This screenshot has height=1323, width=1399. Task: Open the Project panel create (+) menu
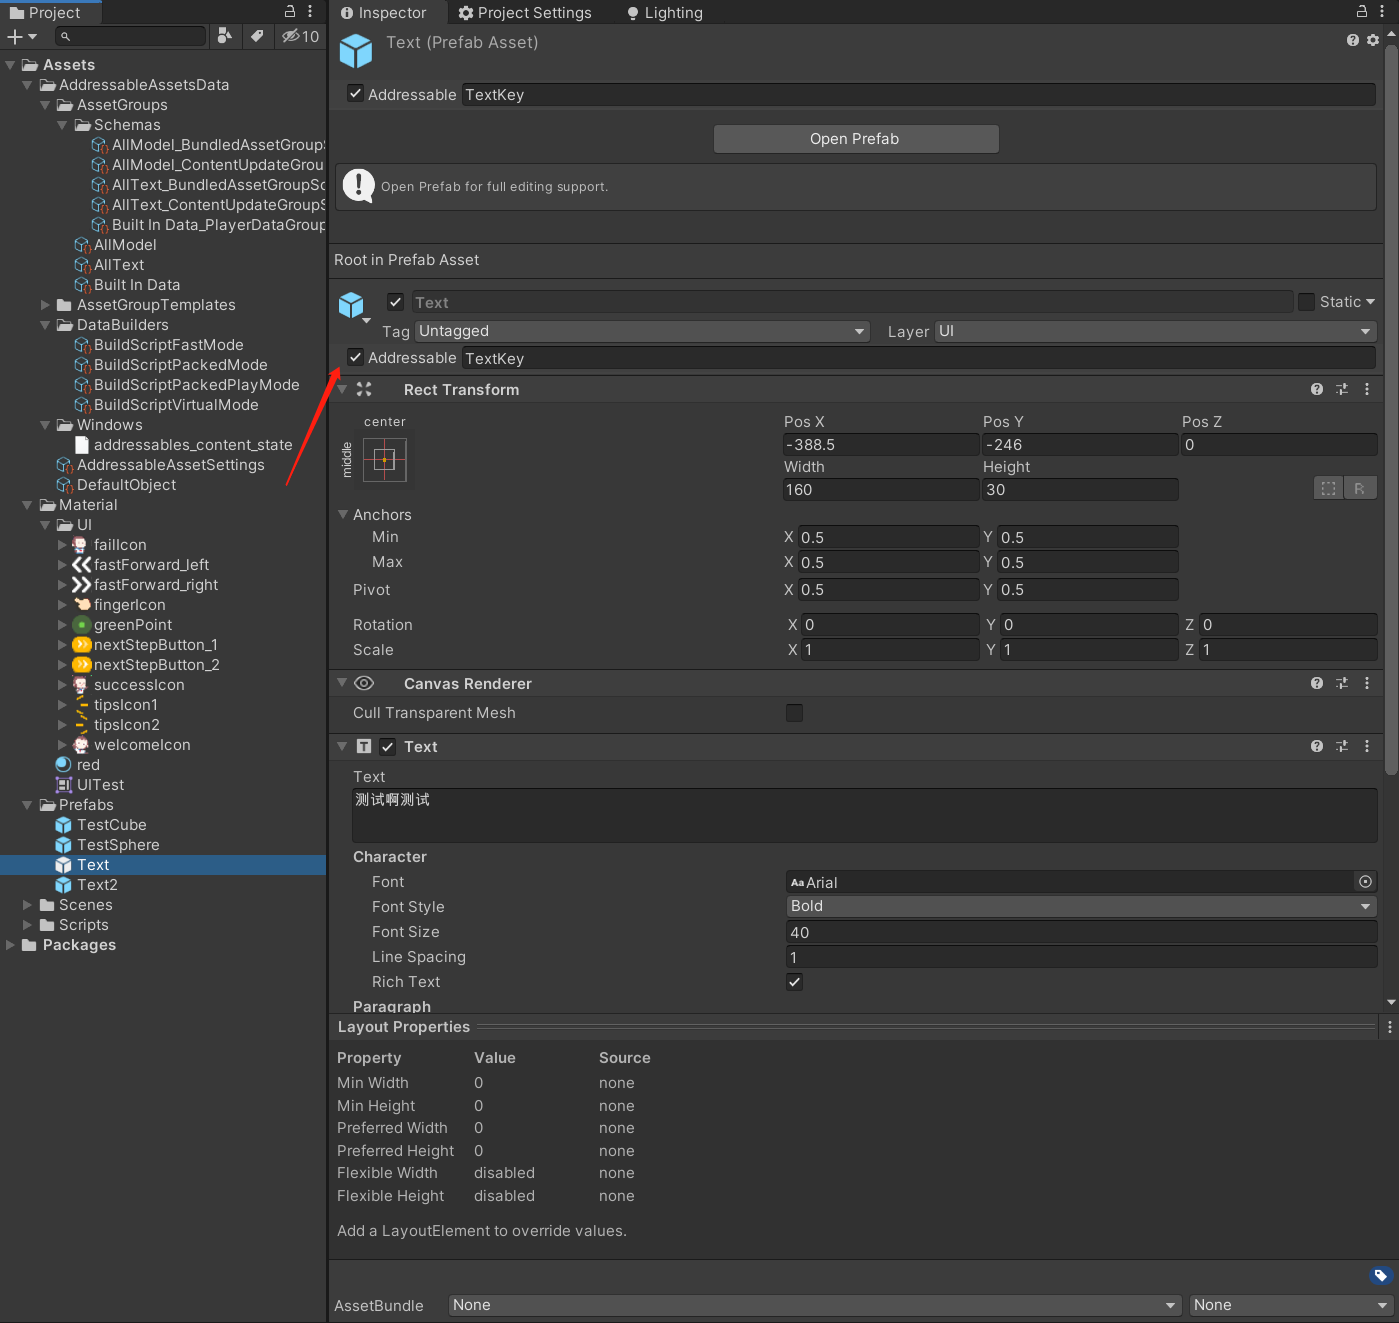coord(21,36)
